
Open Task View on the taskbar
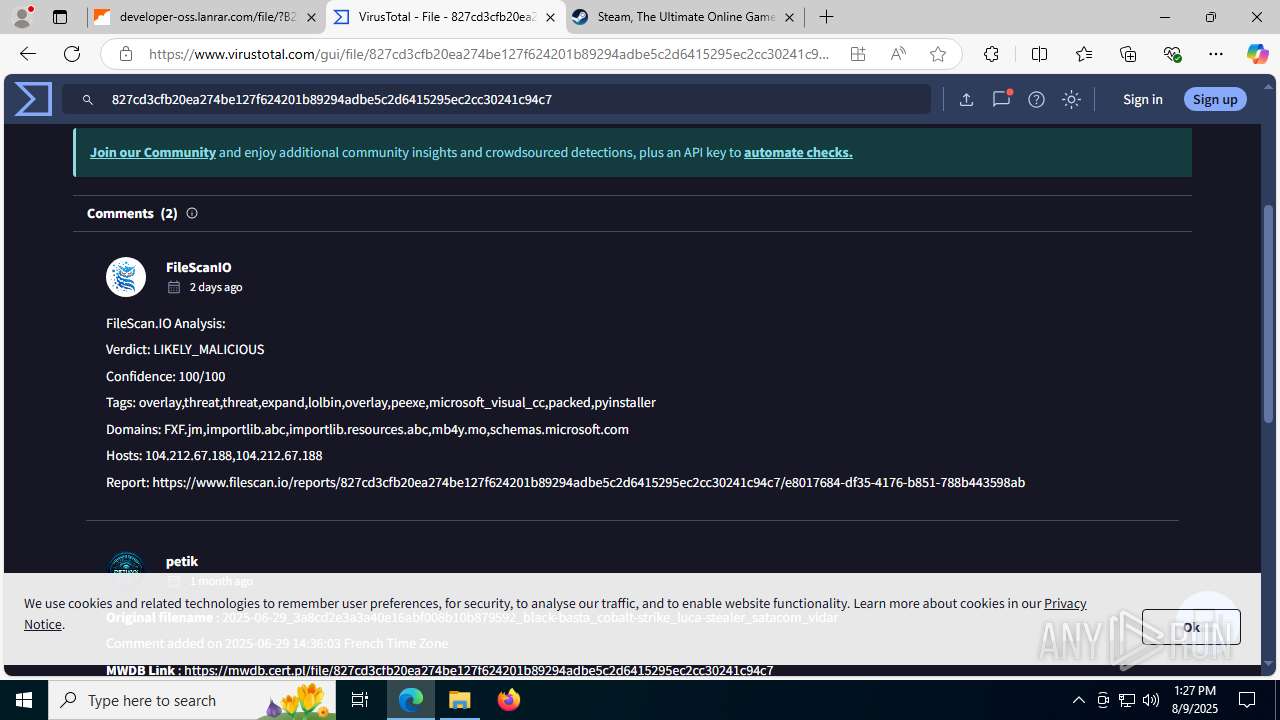[360, 700]
